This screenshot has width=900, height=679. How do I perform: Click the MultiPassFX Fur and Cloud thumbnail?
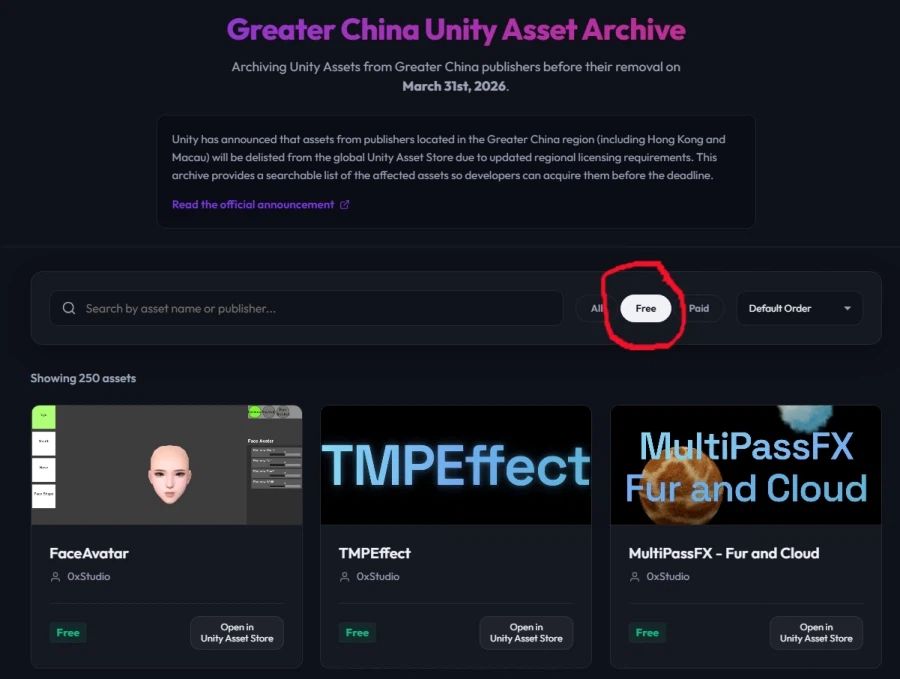click(746, 465)
